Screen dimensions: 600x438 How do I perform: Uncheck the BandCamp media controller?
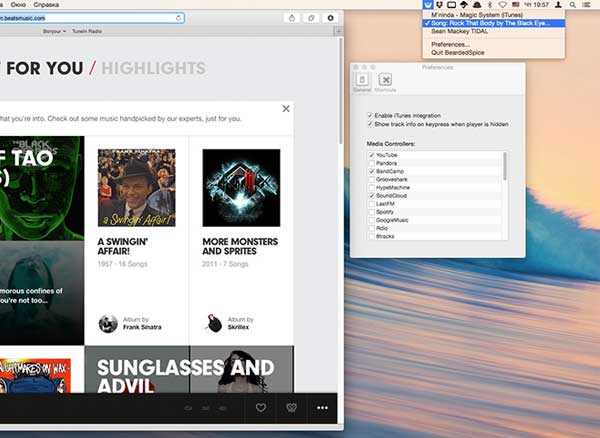(371, 171)
